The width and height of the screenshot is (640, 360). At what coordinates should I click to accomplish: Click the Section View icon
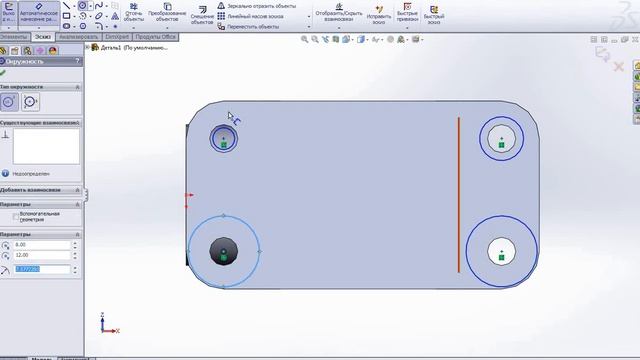click(336, 39)
